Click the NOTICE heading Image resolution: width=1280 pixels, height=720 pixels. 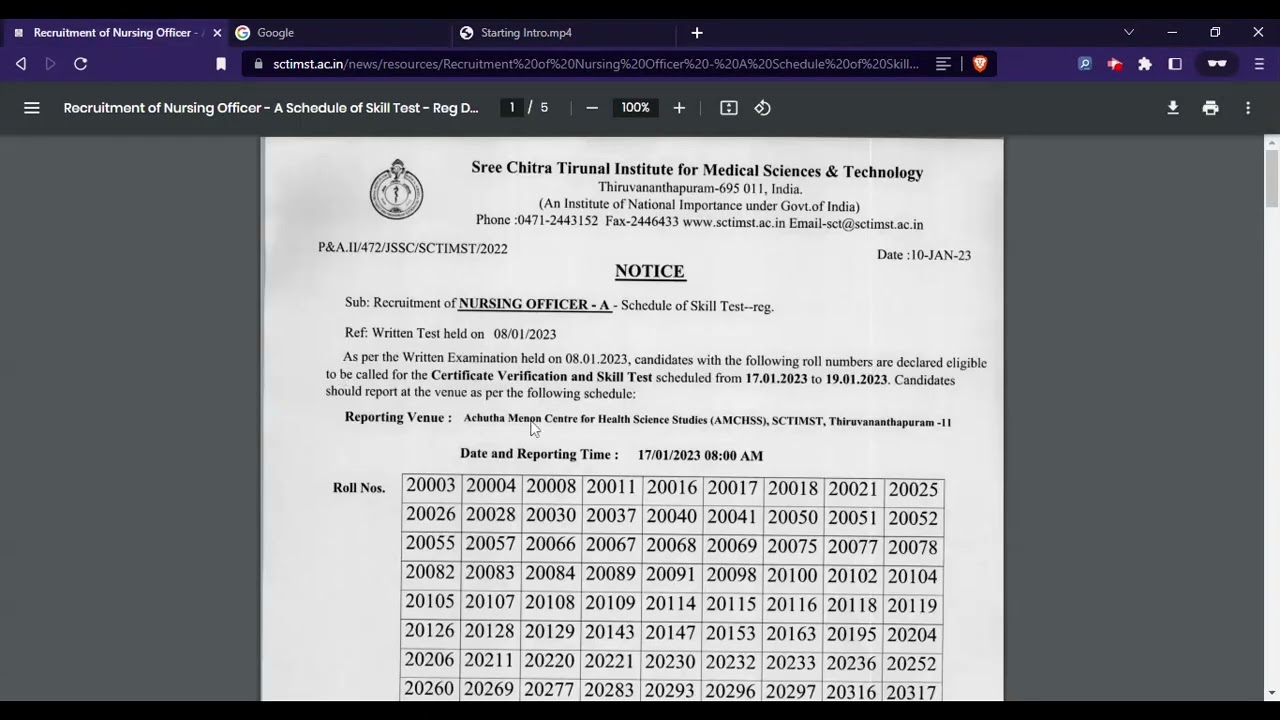point(650,271)
